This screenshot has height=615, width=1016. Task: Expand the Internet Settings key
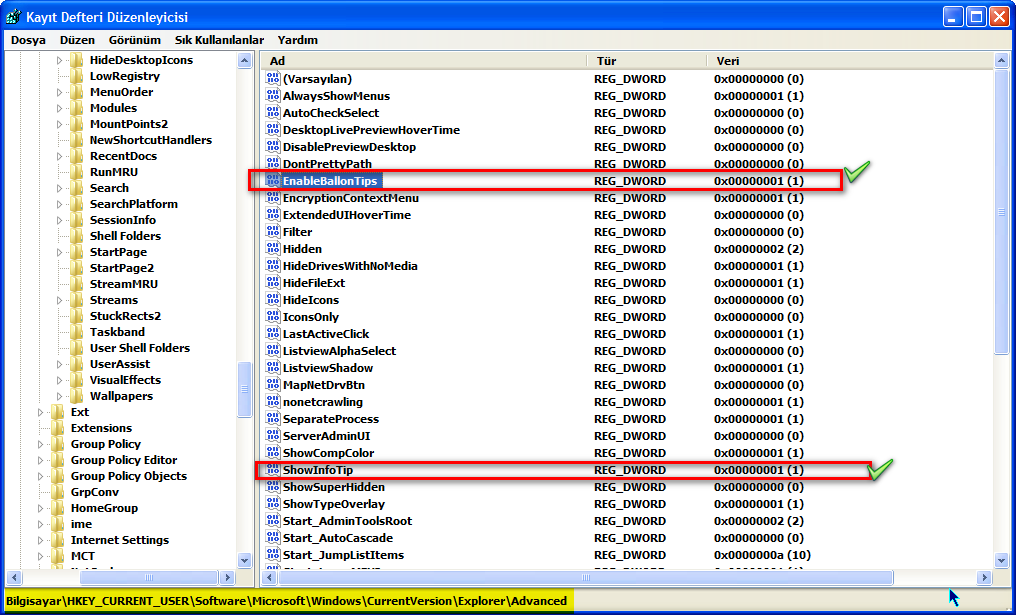[x=41, y=540]
